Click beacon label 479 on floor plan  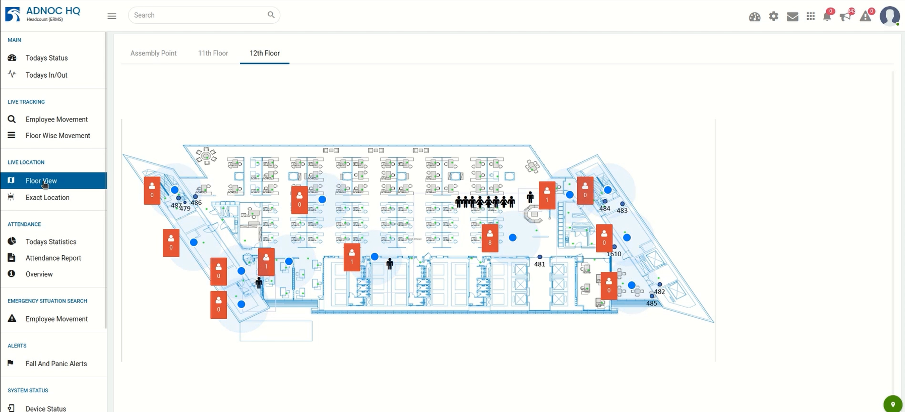[185, 208]
